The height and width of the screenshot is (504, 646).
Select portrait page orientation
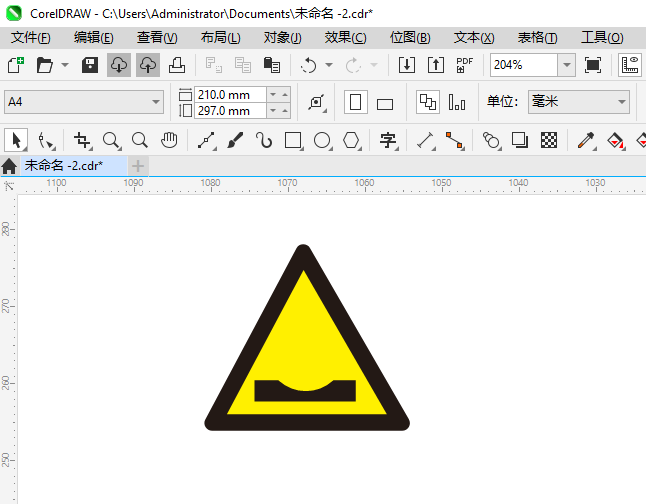coord(356,102)
